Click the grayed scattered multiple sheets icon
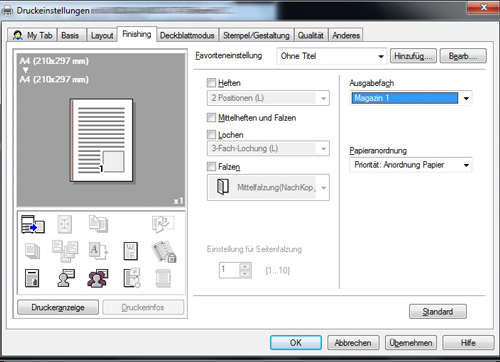Viewport: 500px width, 362px height. pyautogui.click(x=65, y=251)
